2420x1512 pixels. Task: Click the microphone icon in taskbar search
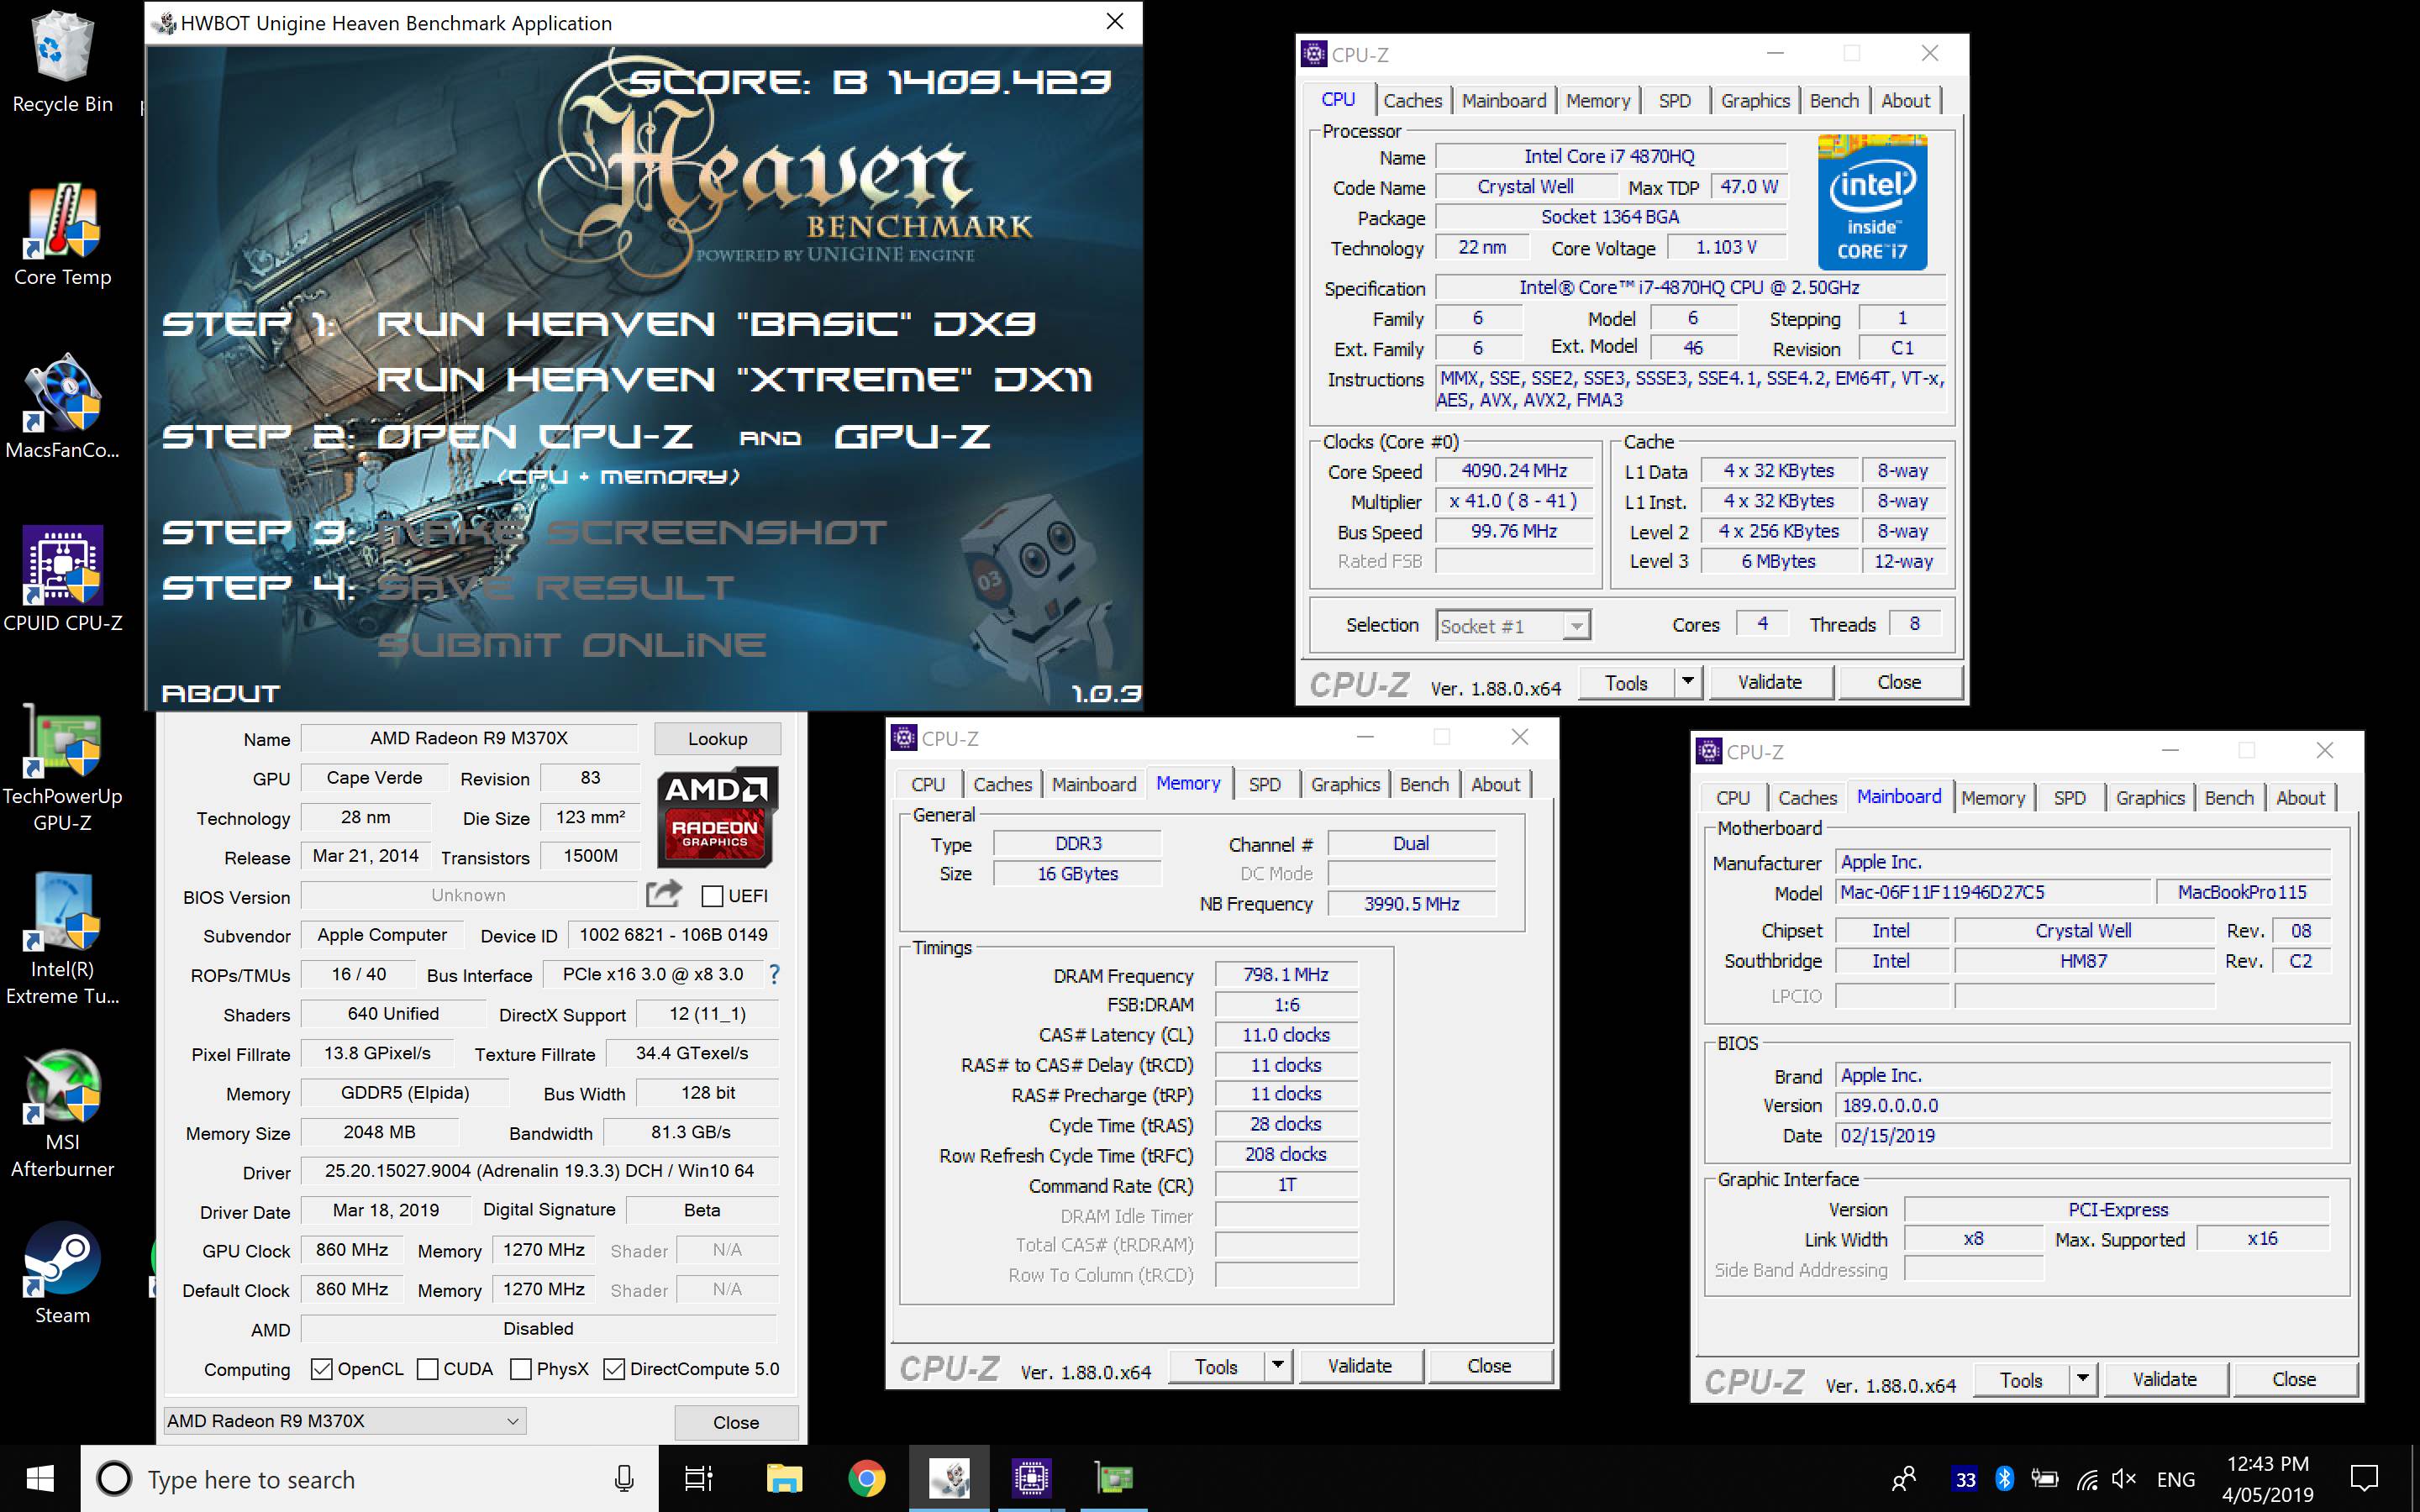[624, 1478]
